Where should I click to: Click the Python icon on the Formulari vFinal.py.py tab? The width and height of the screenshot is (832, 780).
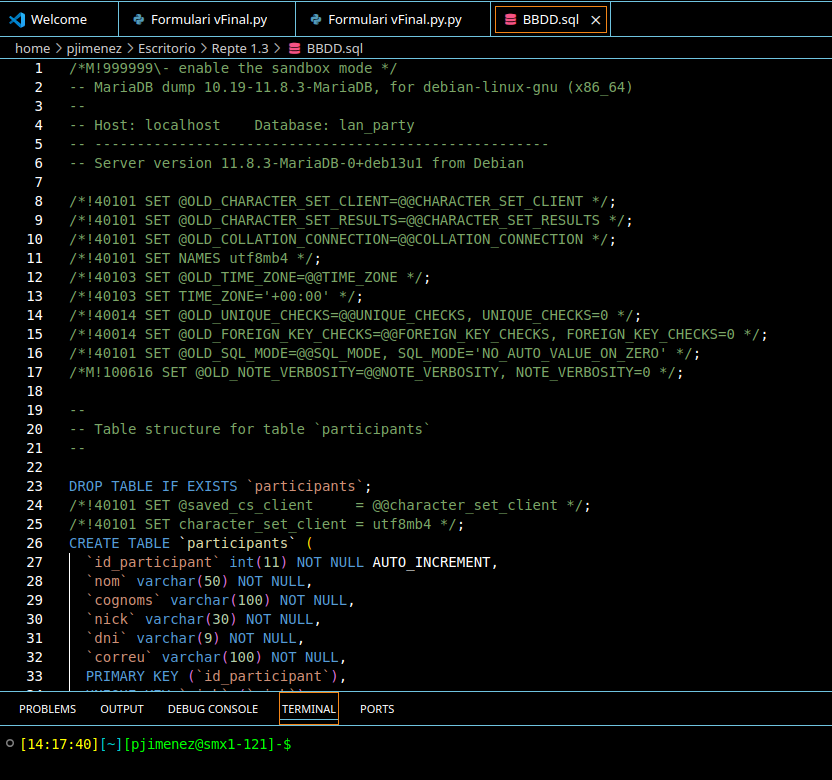click(316, 19)
